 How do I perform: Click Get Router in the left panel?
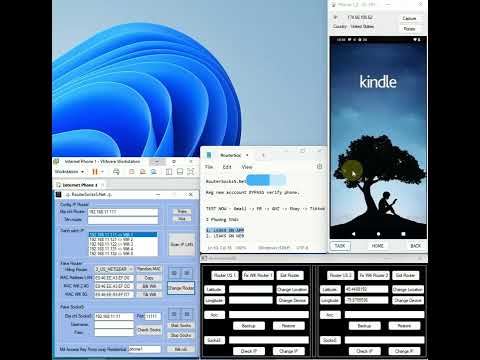click(290, 275)
